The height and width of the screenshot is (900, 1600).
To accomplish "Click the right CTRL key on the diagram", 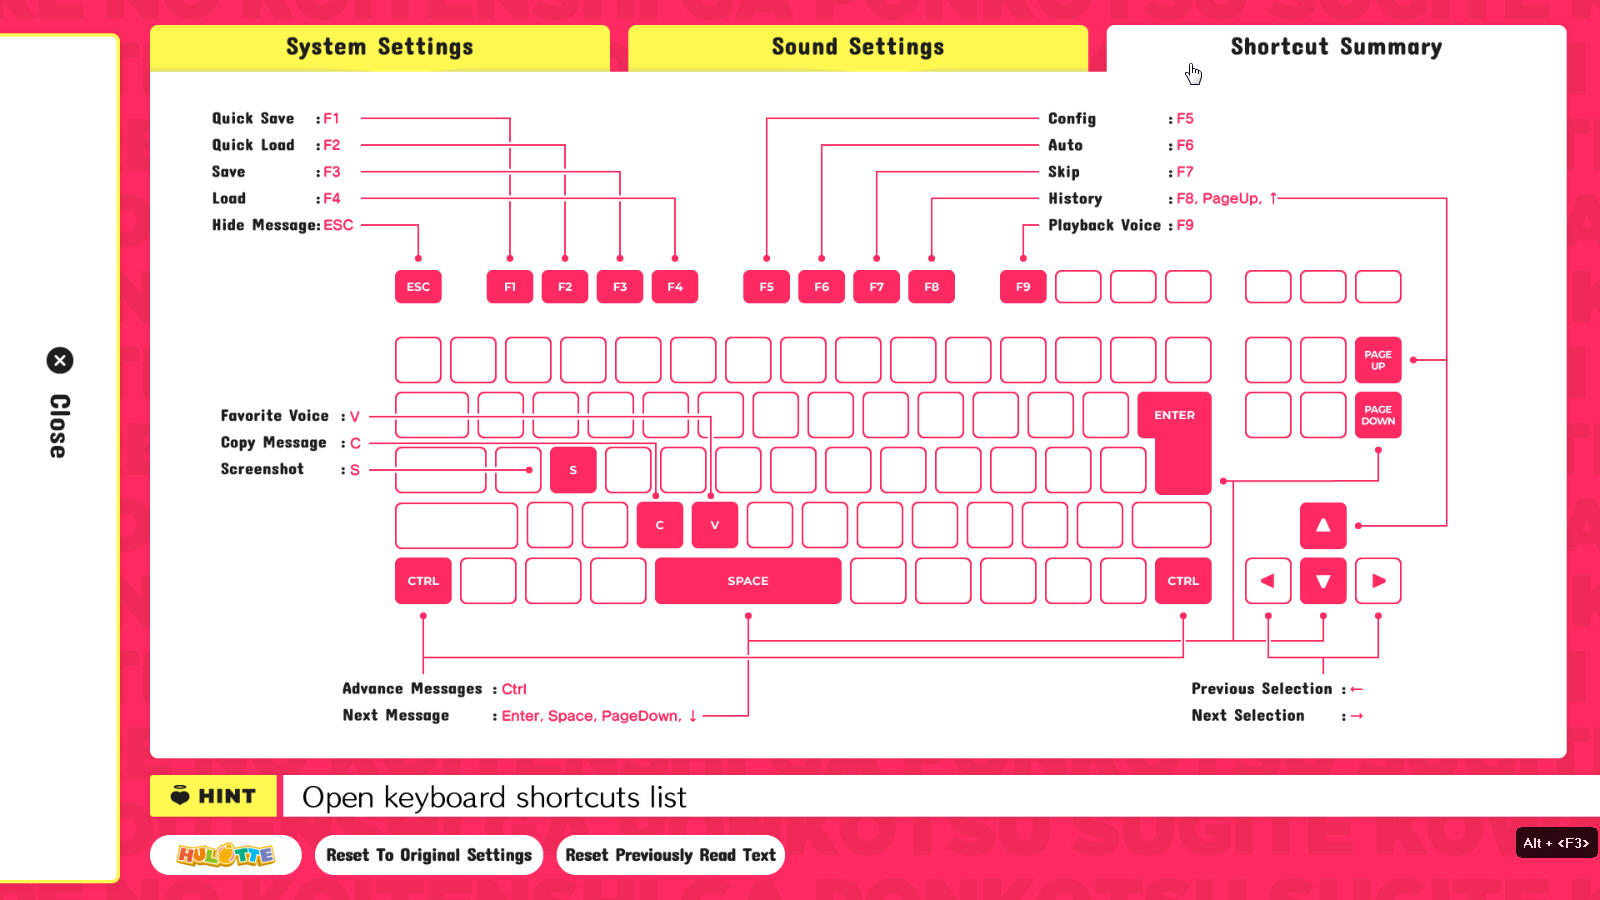I will coord(1183,581).
